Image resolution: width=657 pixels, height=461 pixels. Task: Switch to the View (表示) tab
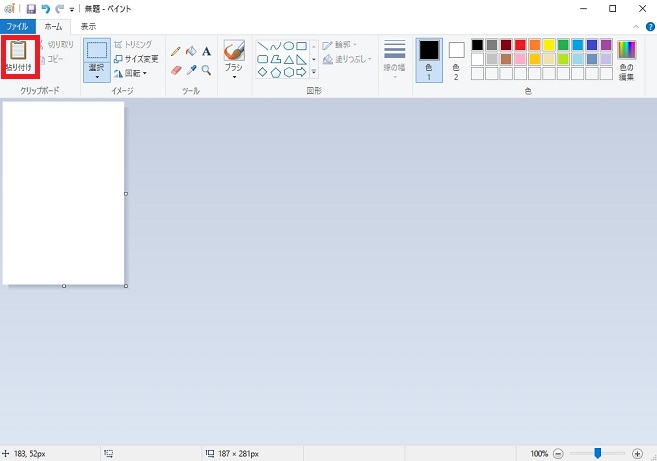pos(88,26)
